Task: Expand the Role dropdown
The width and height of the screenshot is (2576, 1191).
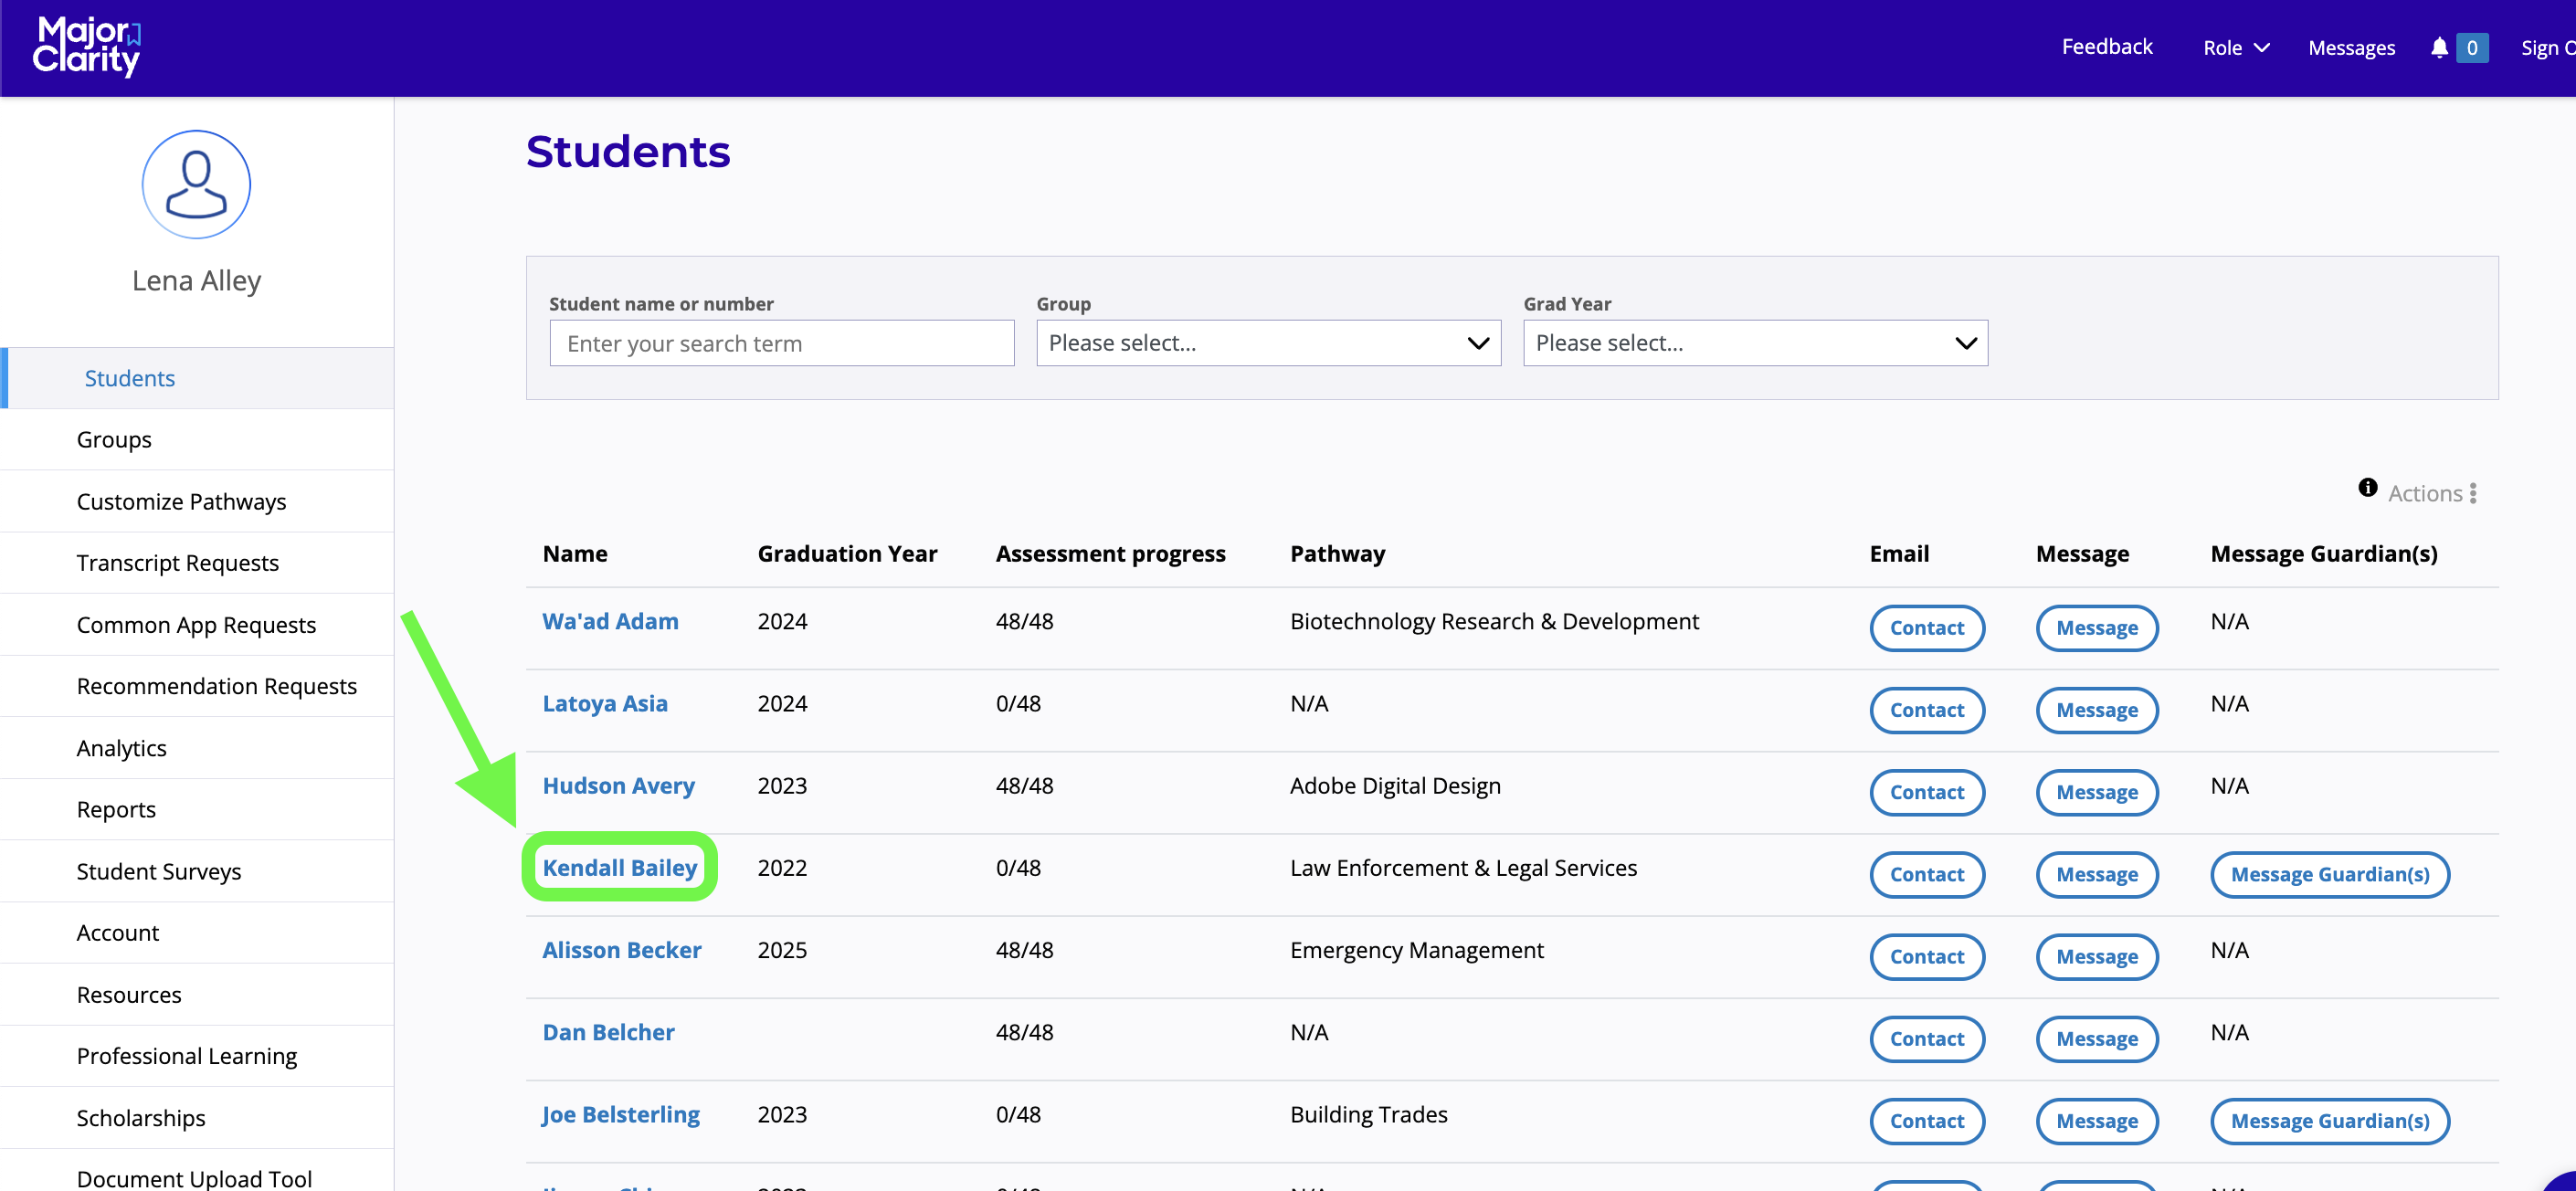Action: (x=2236, y=47)
